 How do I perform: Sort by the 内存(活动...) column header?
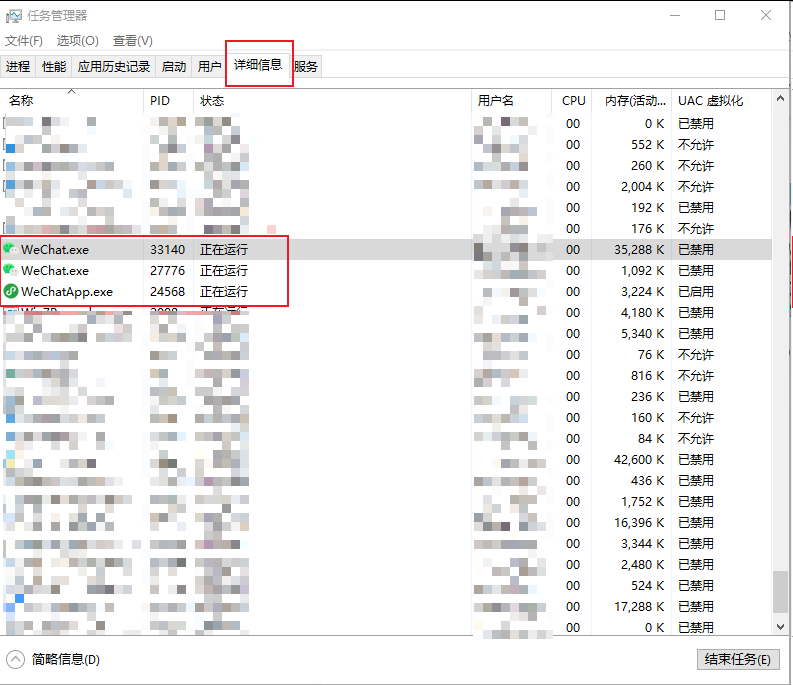tap(632, 101)
